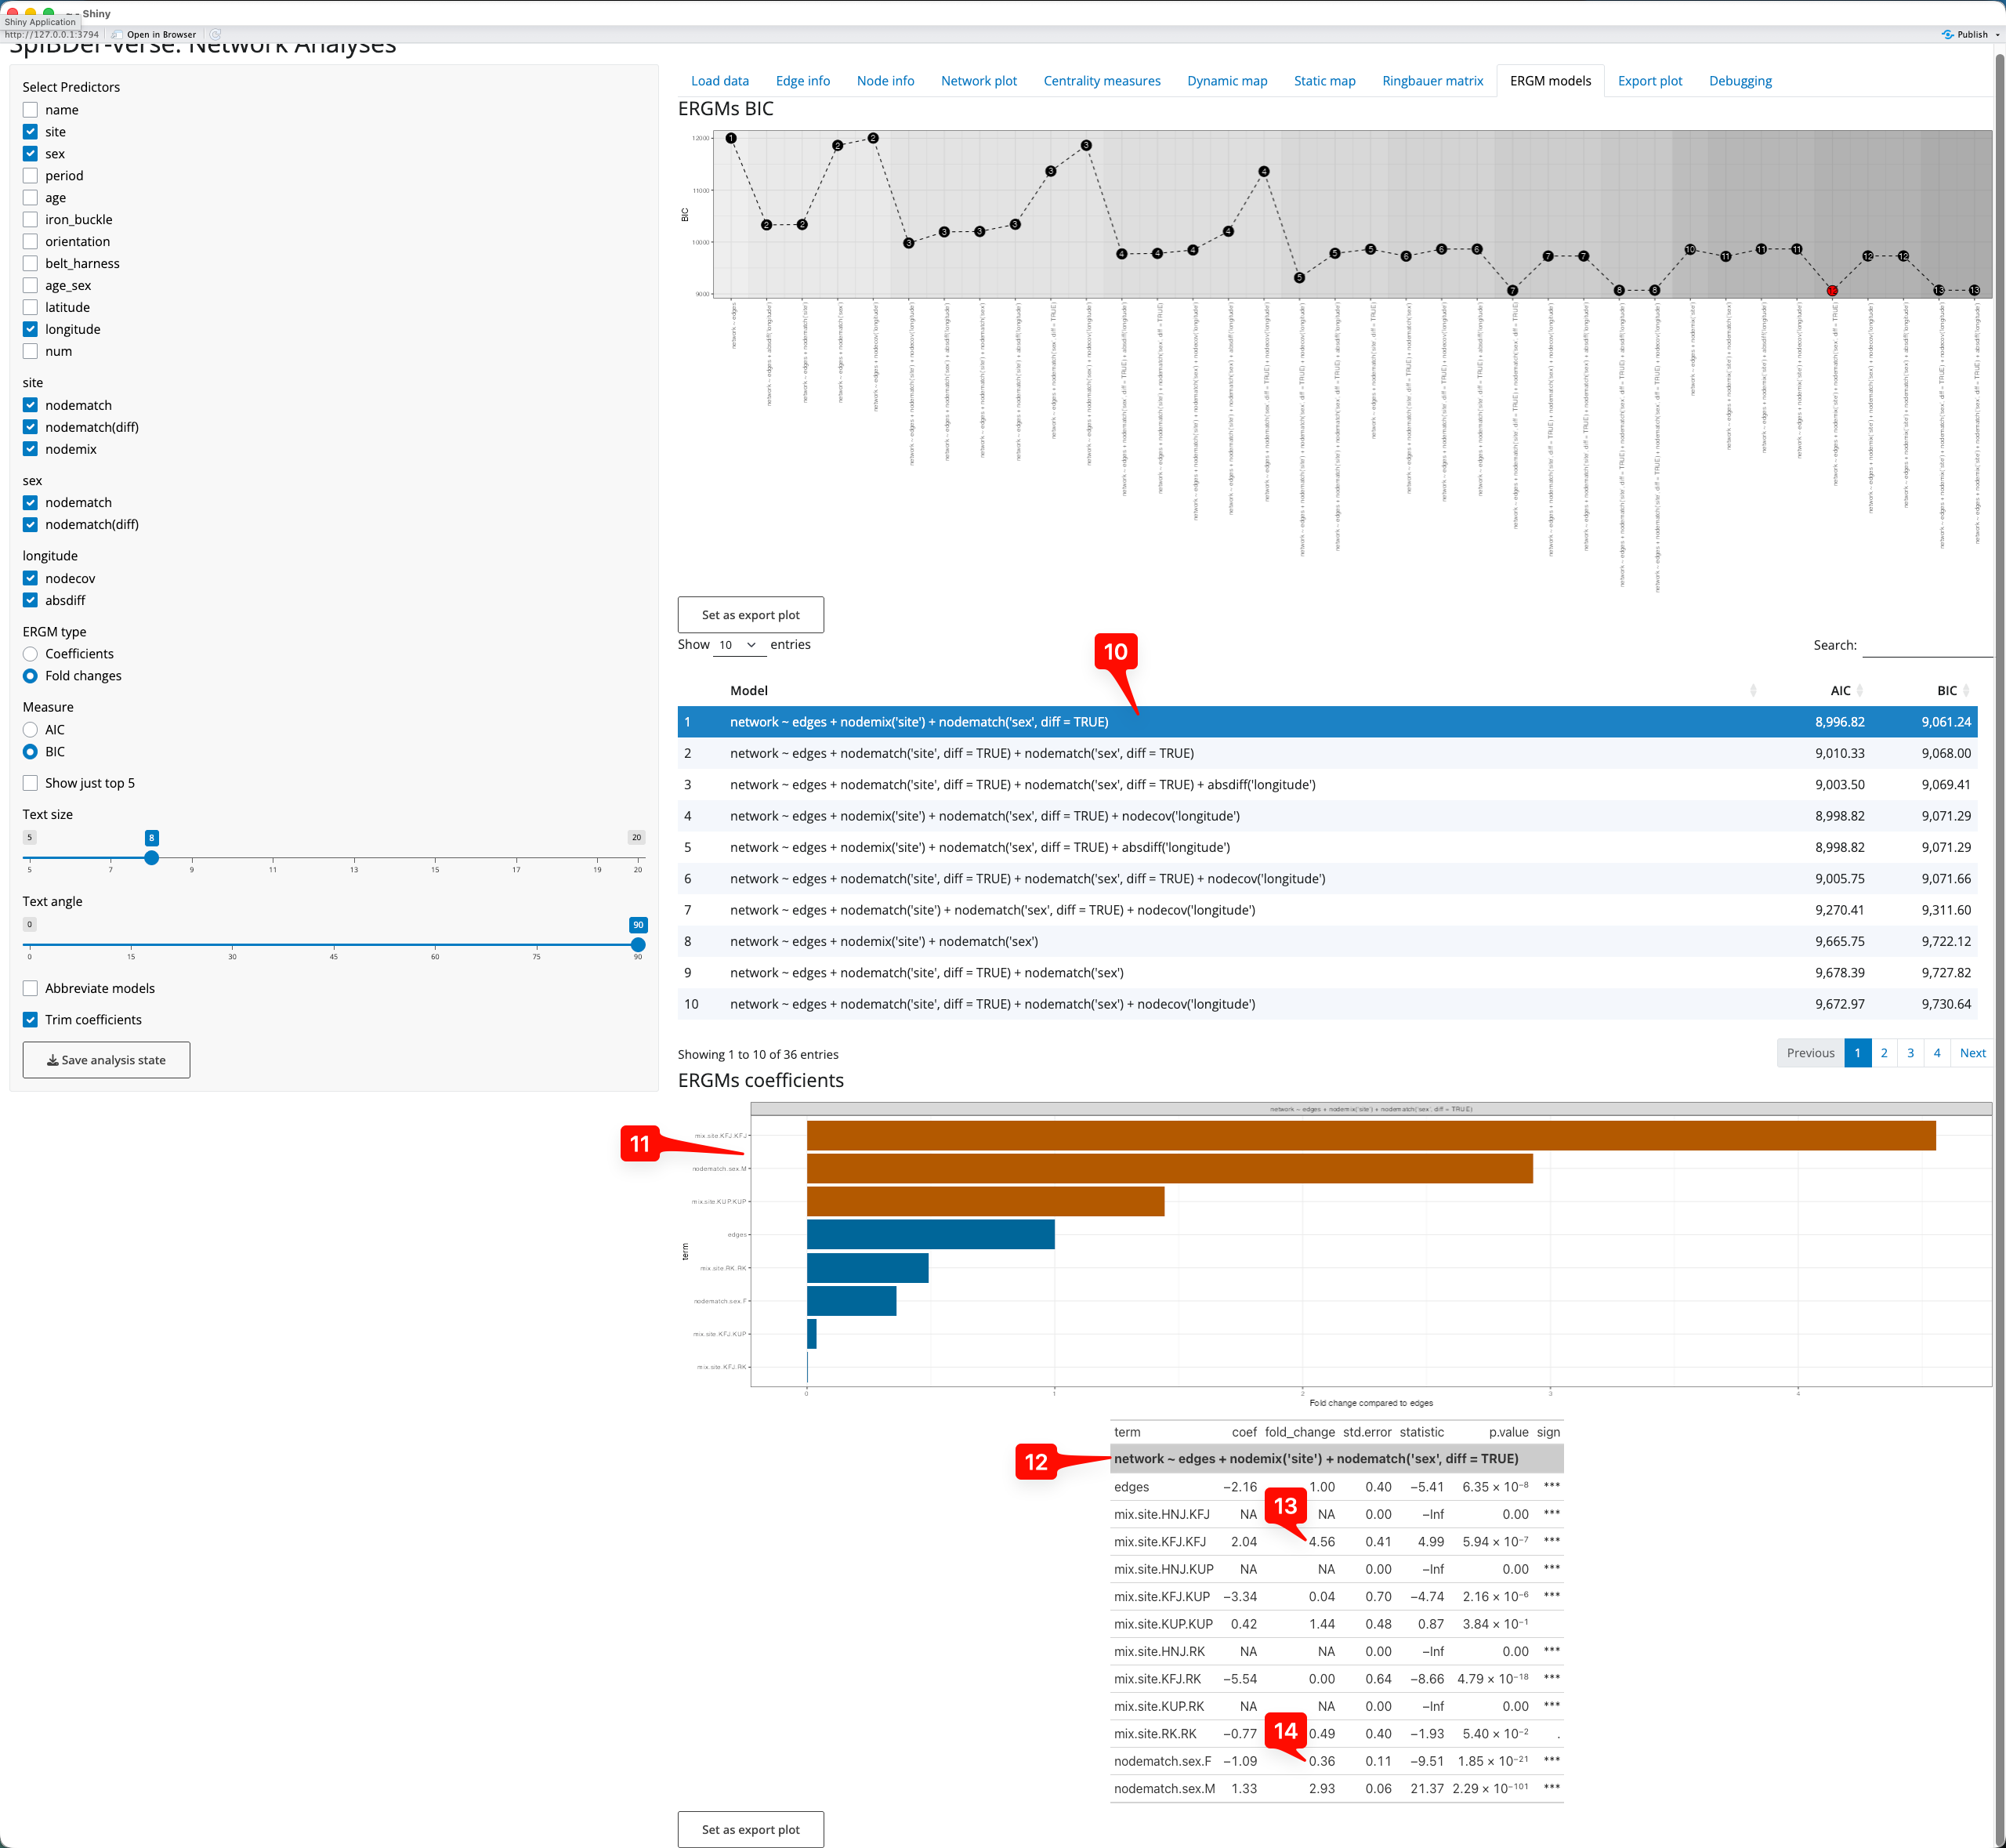Toggle nodecov under longitude

[30, 579]
